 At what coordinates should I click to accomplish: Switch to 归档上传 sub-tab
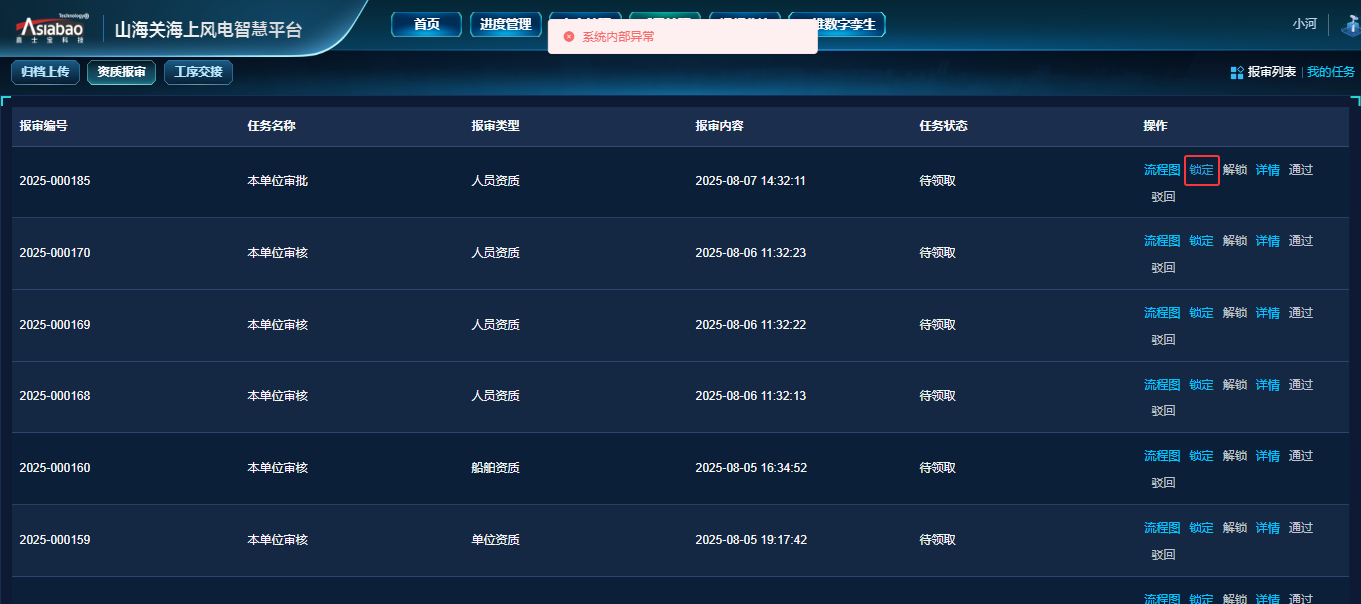point(45,72)
